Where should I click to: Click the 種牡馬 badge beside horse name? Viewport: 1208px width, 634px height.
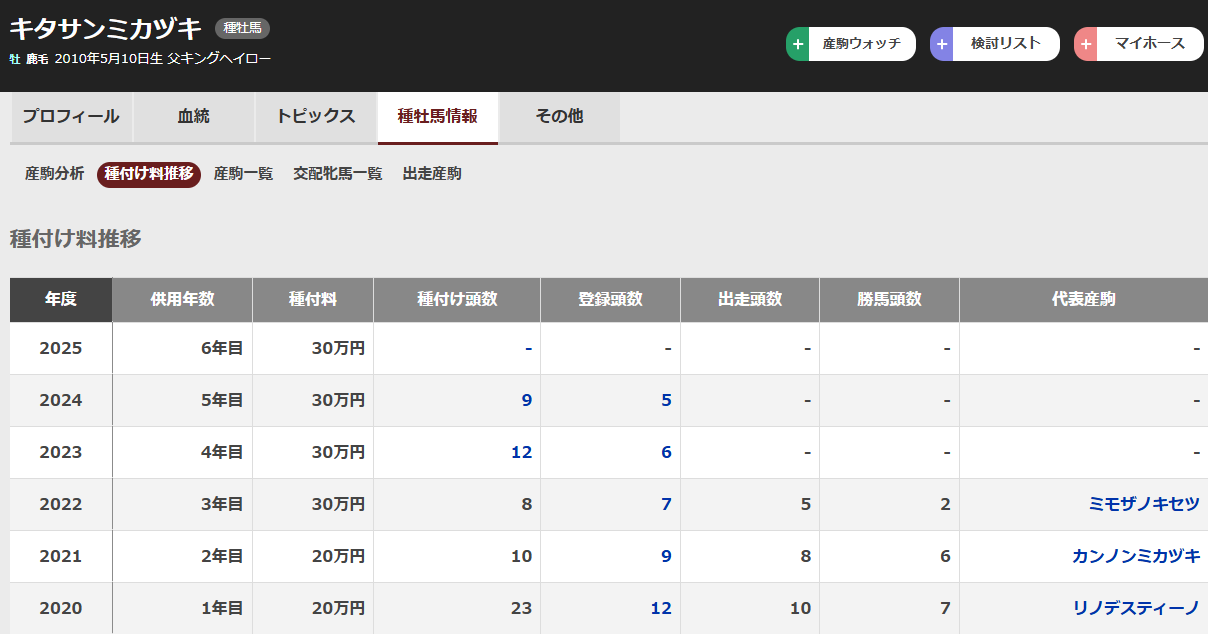coord(242,29)
